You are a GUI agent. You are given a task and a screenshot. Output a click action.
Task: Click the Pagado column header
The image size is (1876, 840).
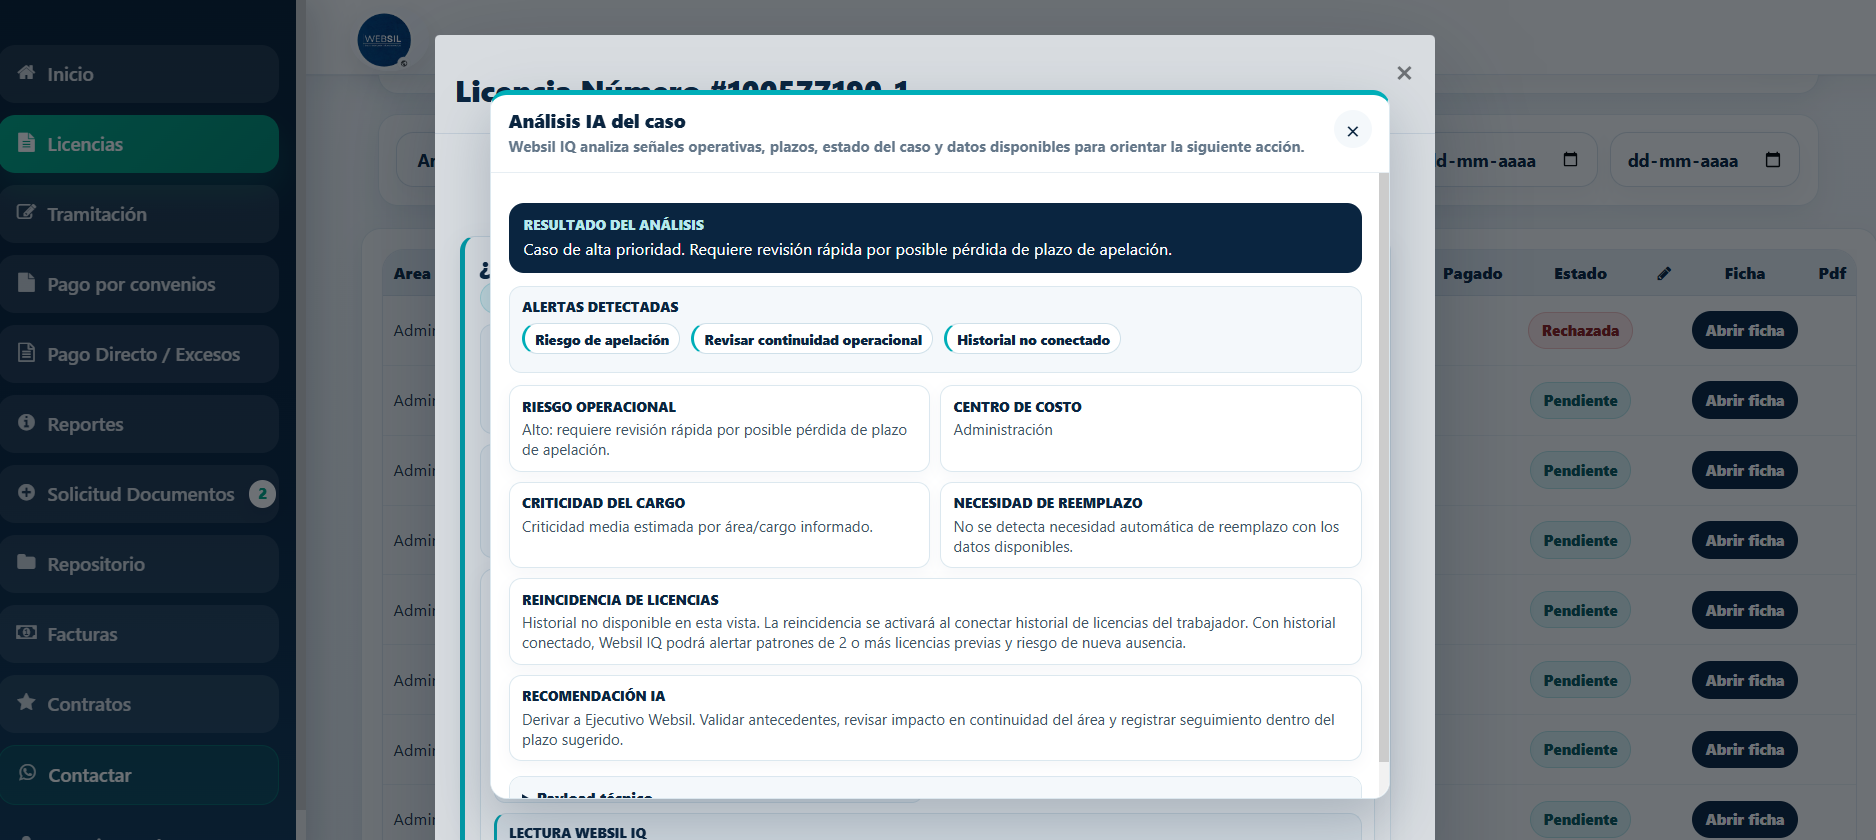pos(1472,273)
